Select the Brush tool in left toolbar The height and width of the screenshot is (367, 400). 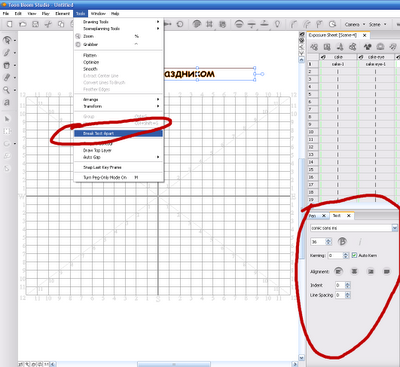(6, 53)
